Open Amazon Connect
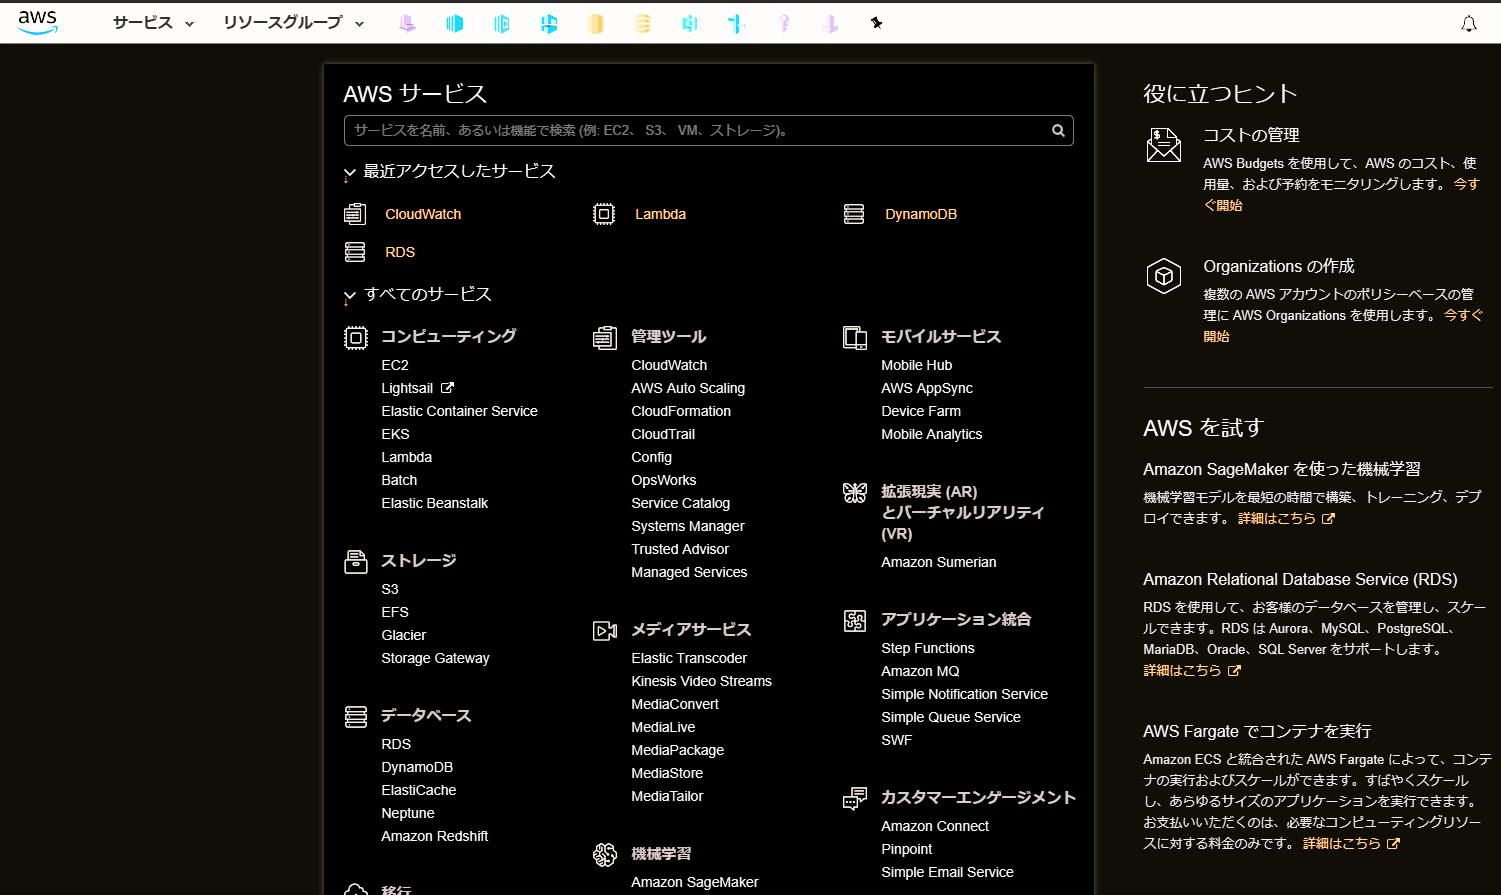 coord(935,826)
